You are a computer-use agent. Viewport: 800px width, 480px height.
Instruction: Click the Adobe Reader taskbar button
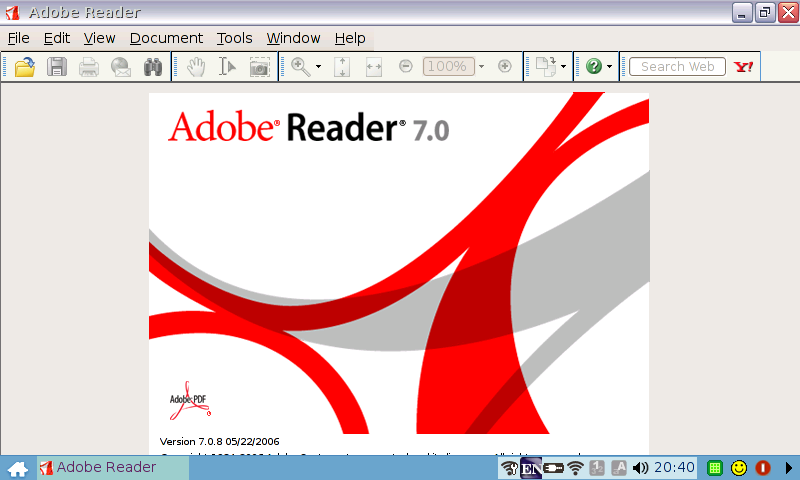click(x=113, y=467)
